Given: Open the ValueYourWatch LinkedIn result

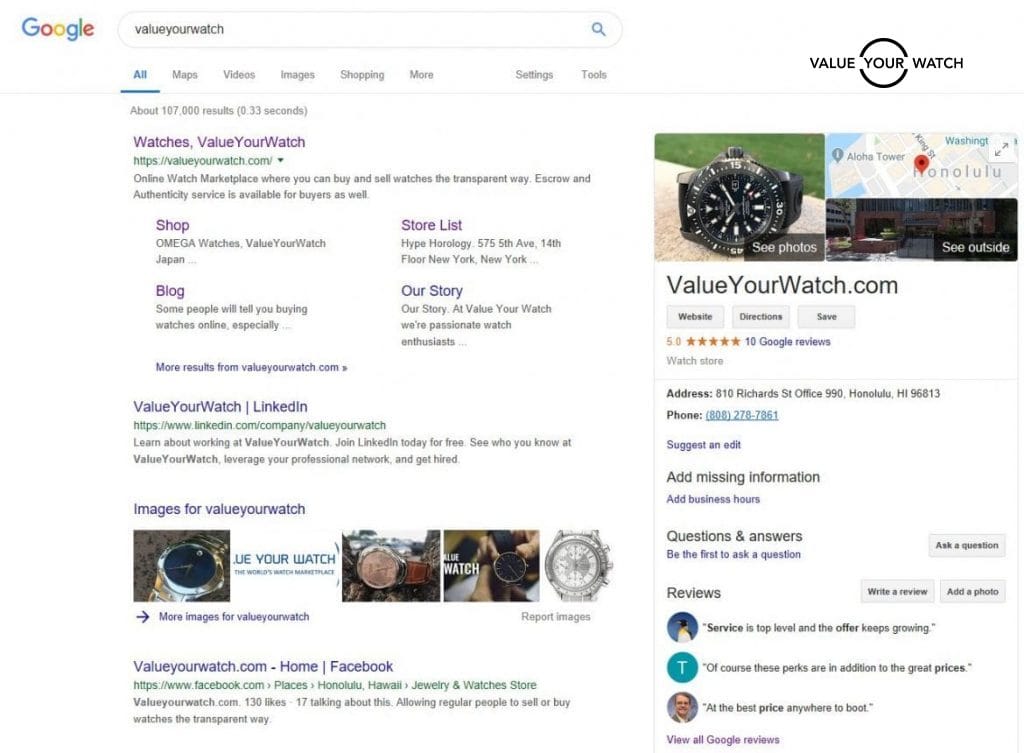Looking at the screenshot, I should tap(220, 407).
